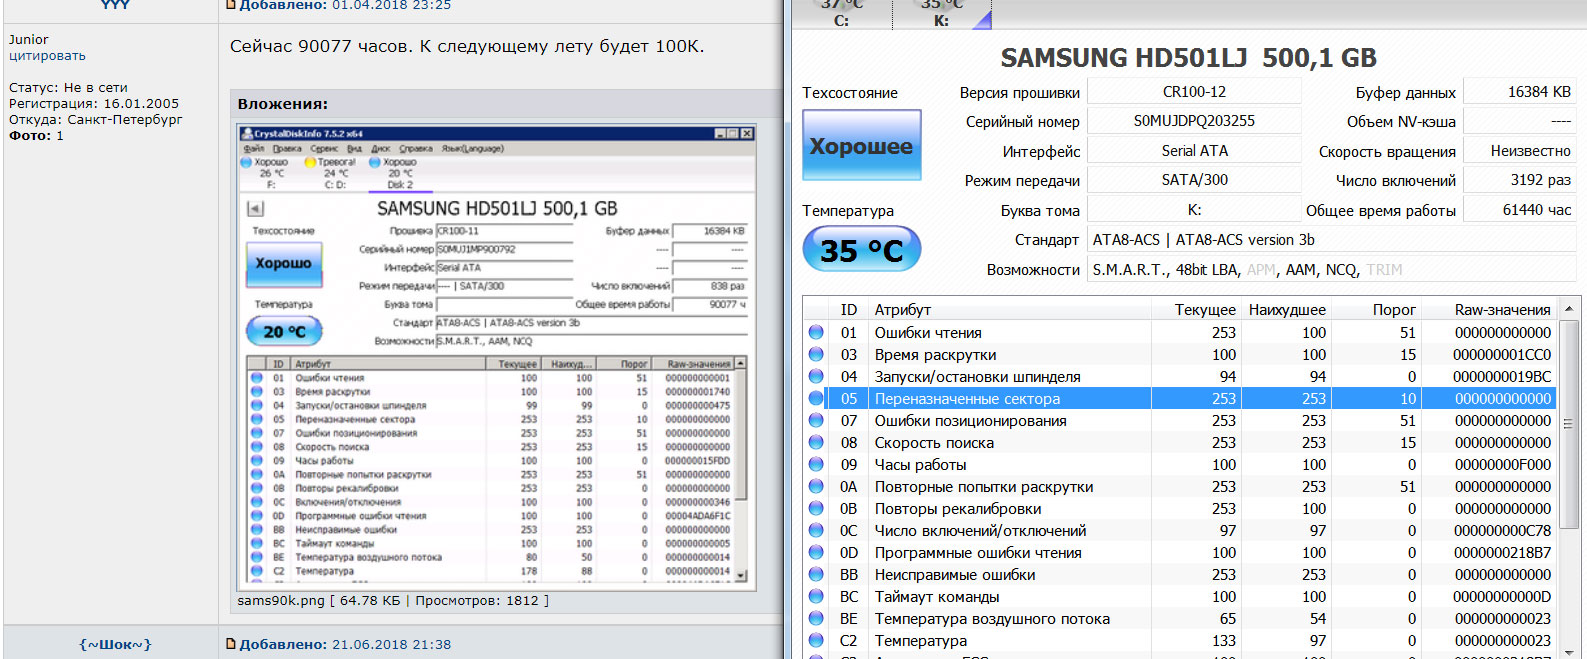This screenshot has width=1587, height=659.
Task: Click post icon beside date 21.06.2018 21:38
Action: coord(231,644)
